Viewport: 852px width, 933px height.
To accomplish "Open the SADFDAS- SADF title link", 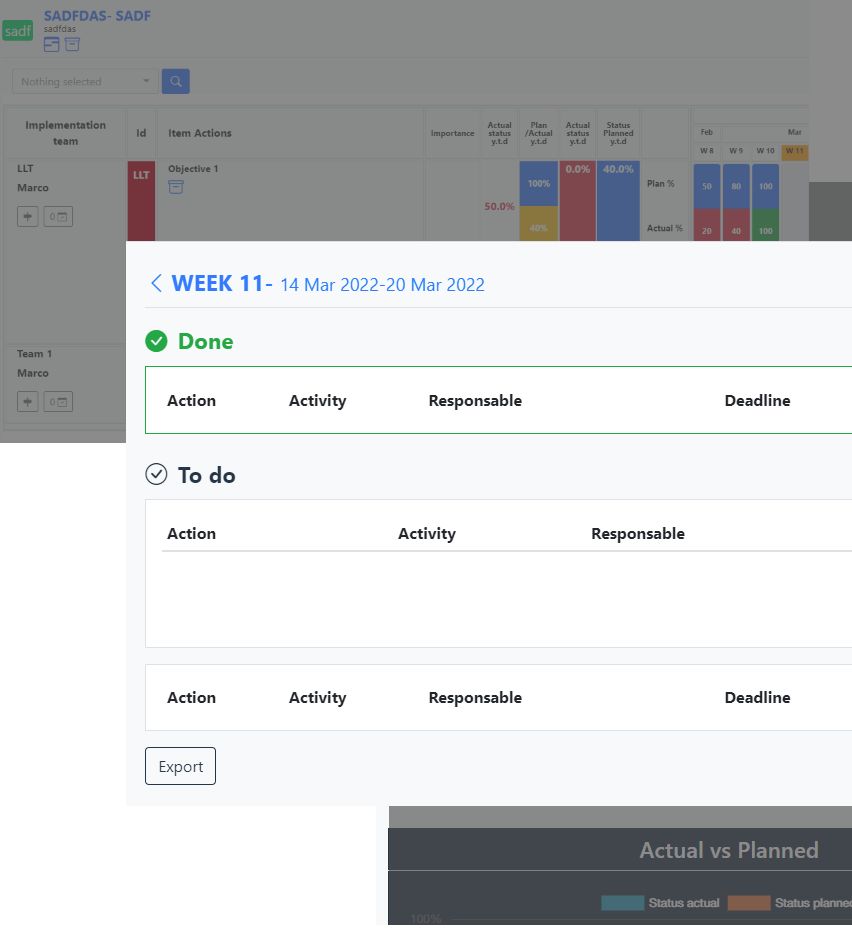I will (96, 16).
